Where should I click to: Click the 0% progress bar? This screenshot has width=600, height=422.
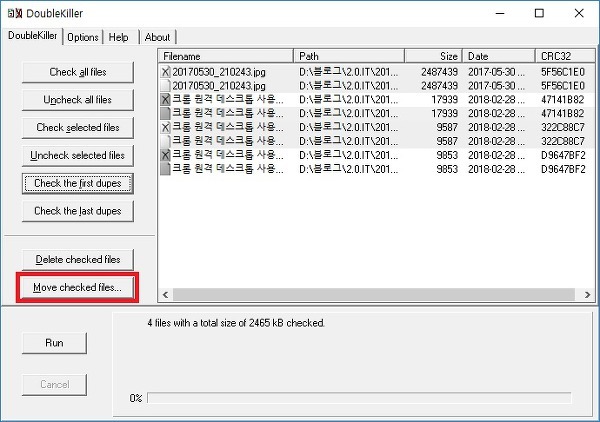click(x=359, y=398)
